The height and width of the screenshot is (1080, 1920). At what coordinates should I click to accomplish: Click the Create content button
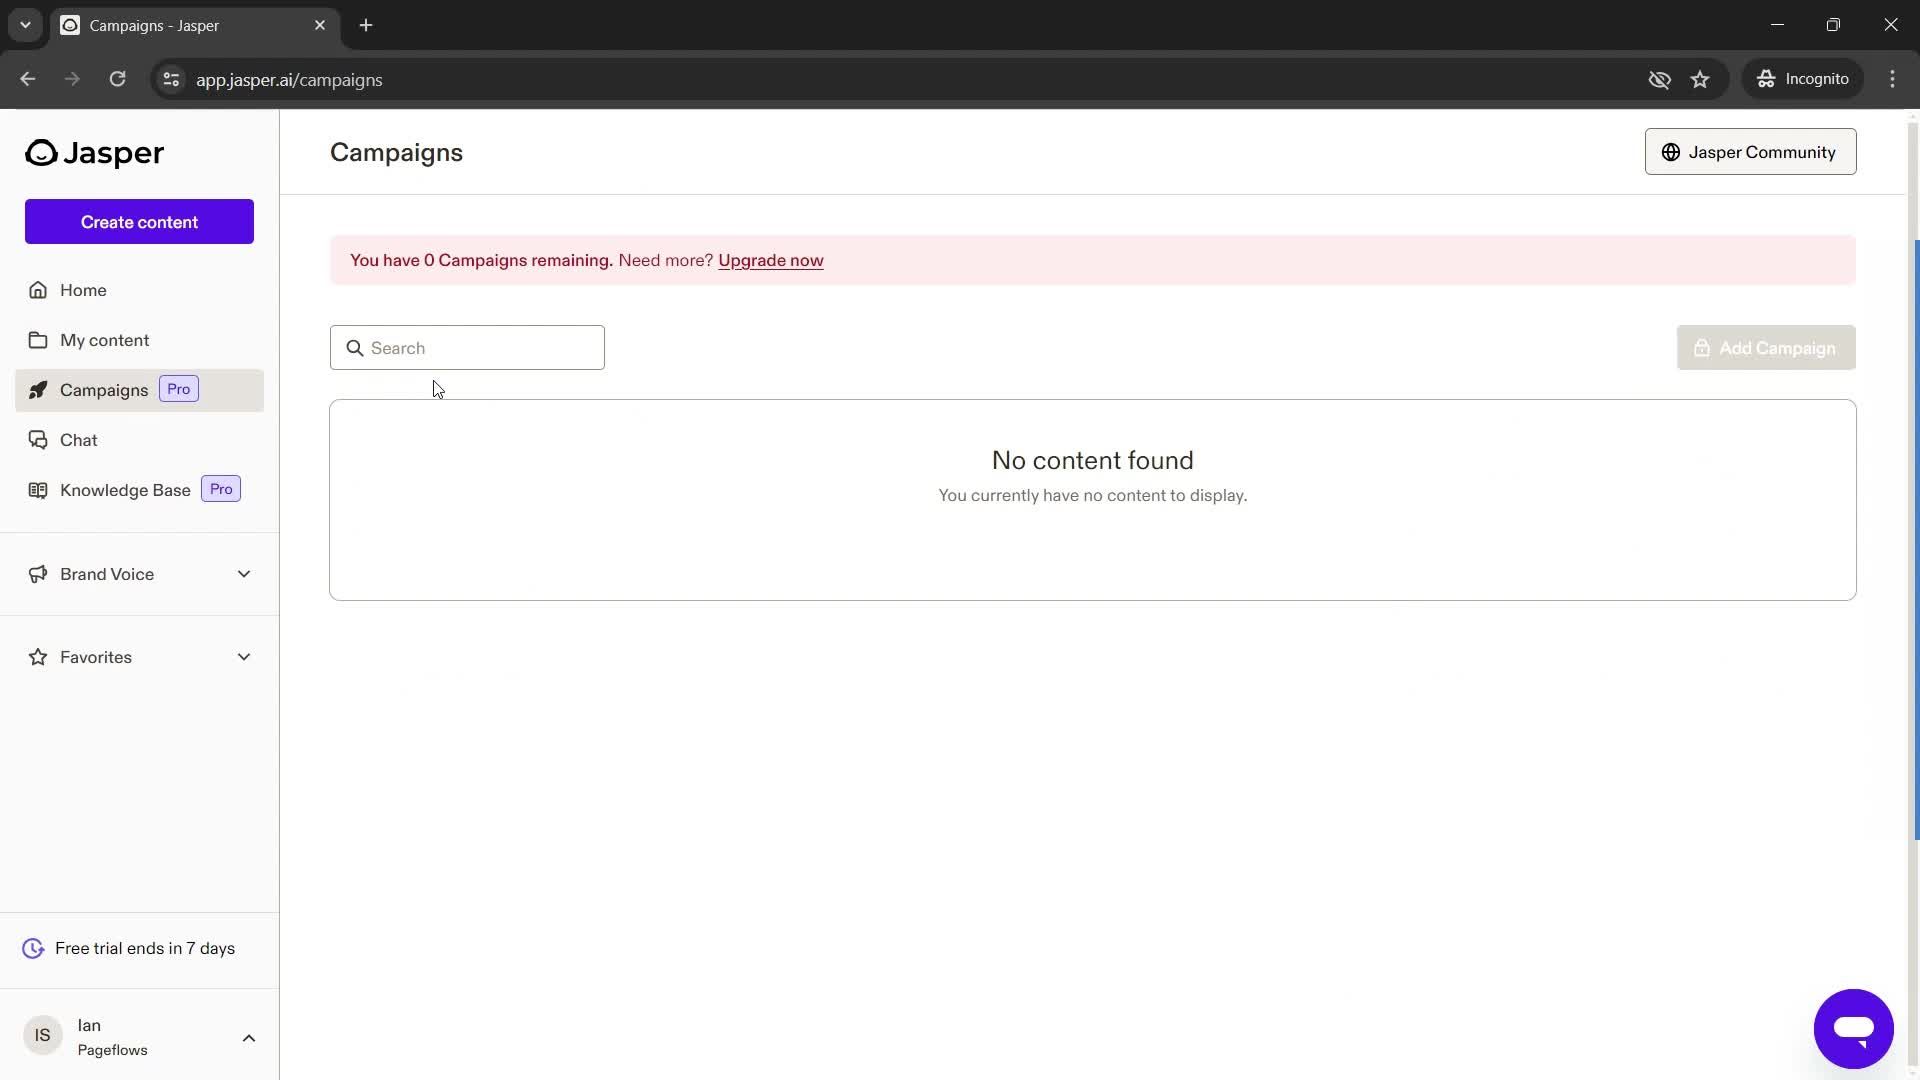click(x=140, y=222)
